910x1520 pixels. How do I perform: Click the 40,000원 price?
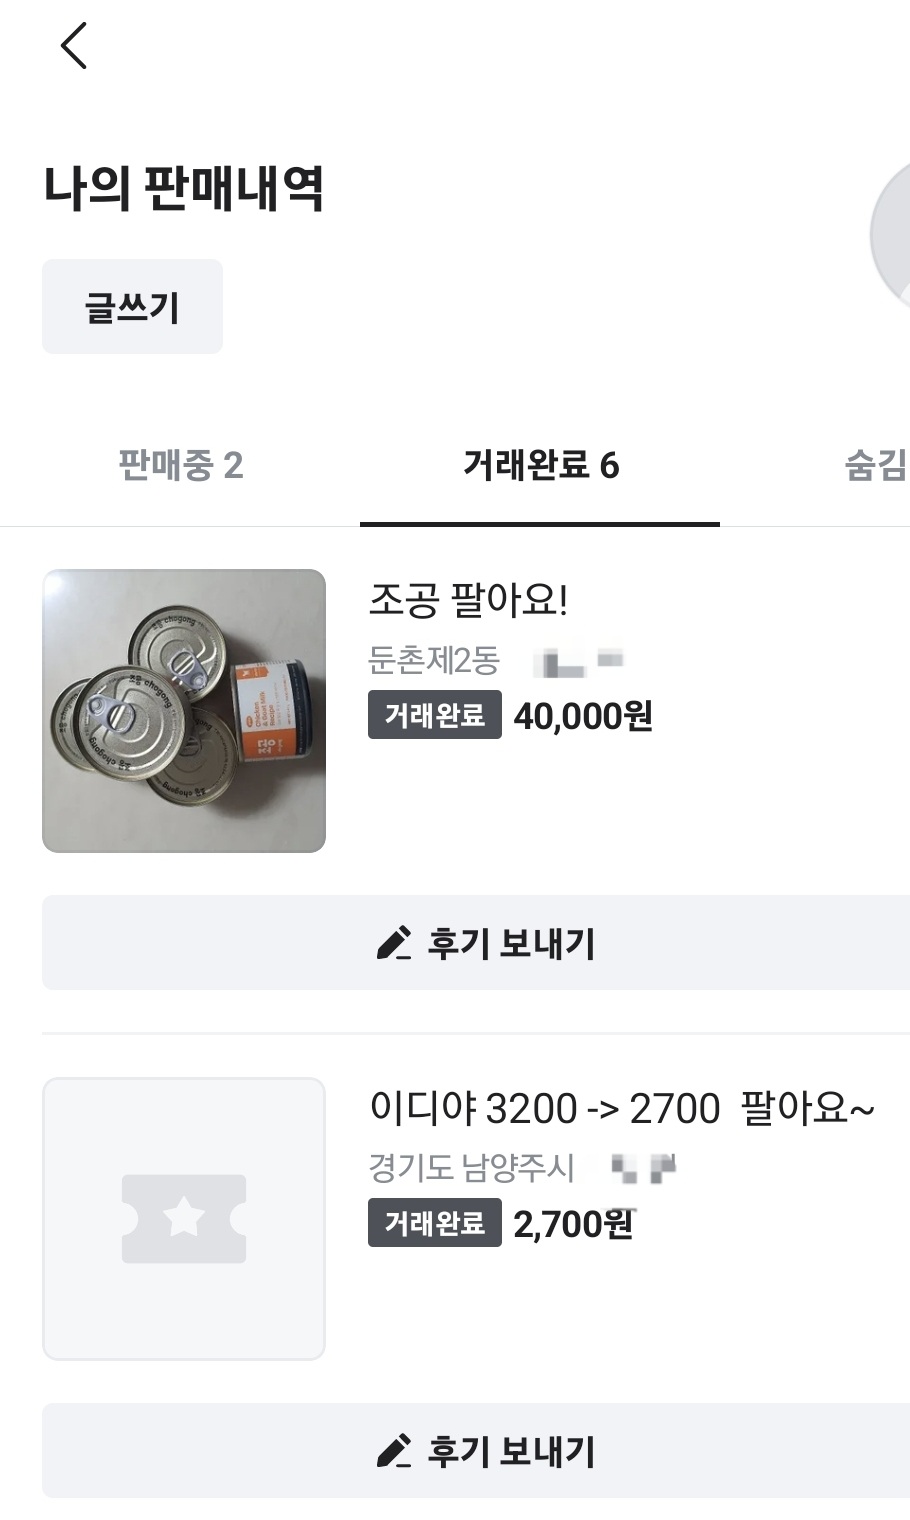tap(583, 716)
